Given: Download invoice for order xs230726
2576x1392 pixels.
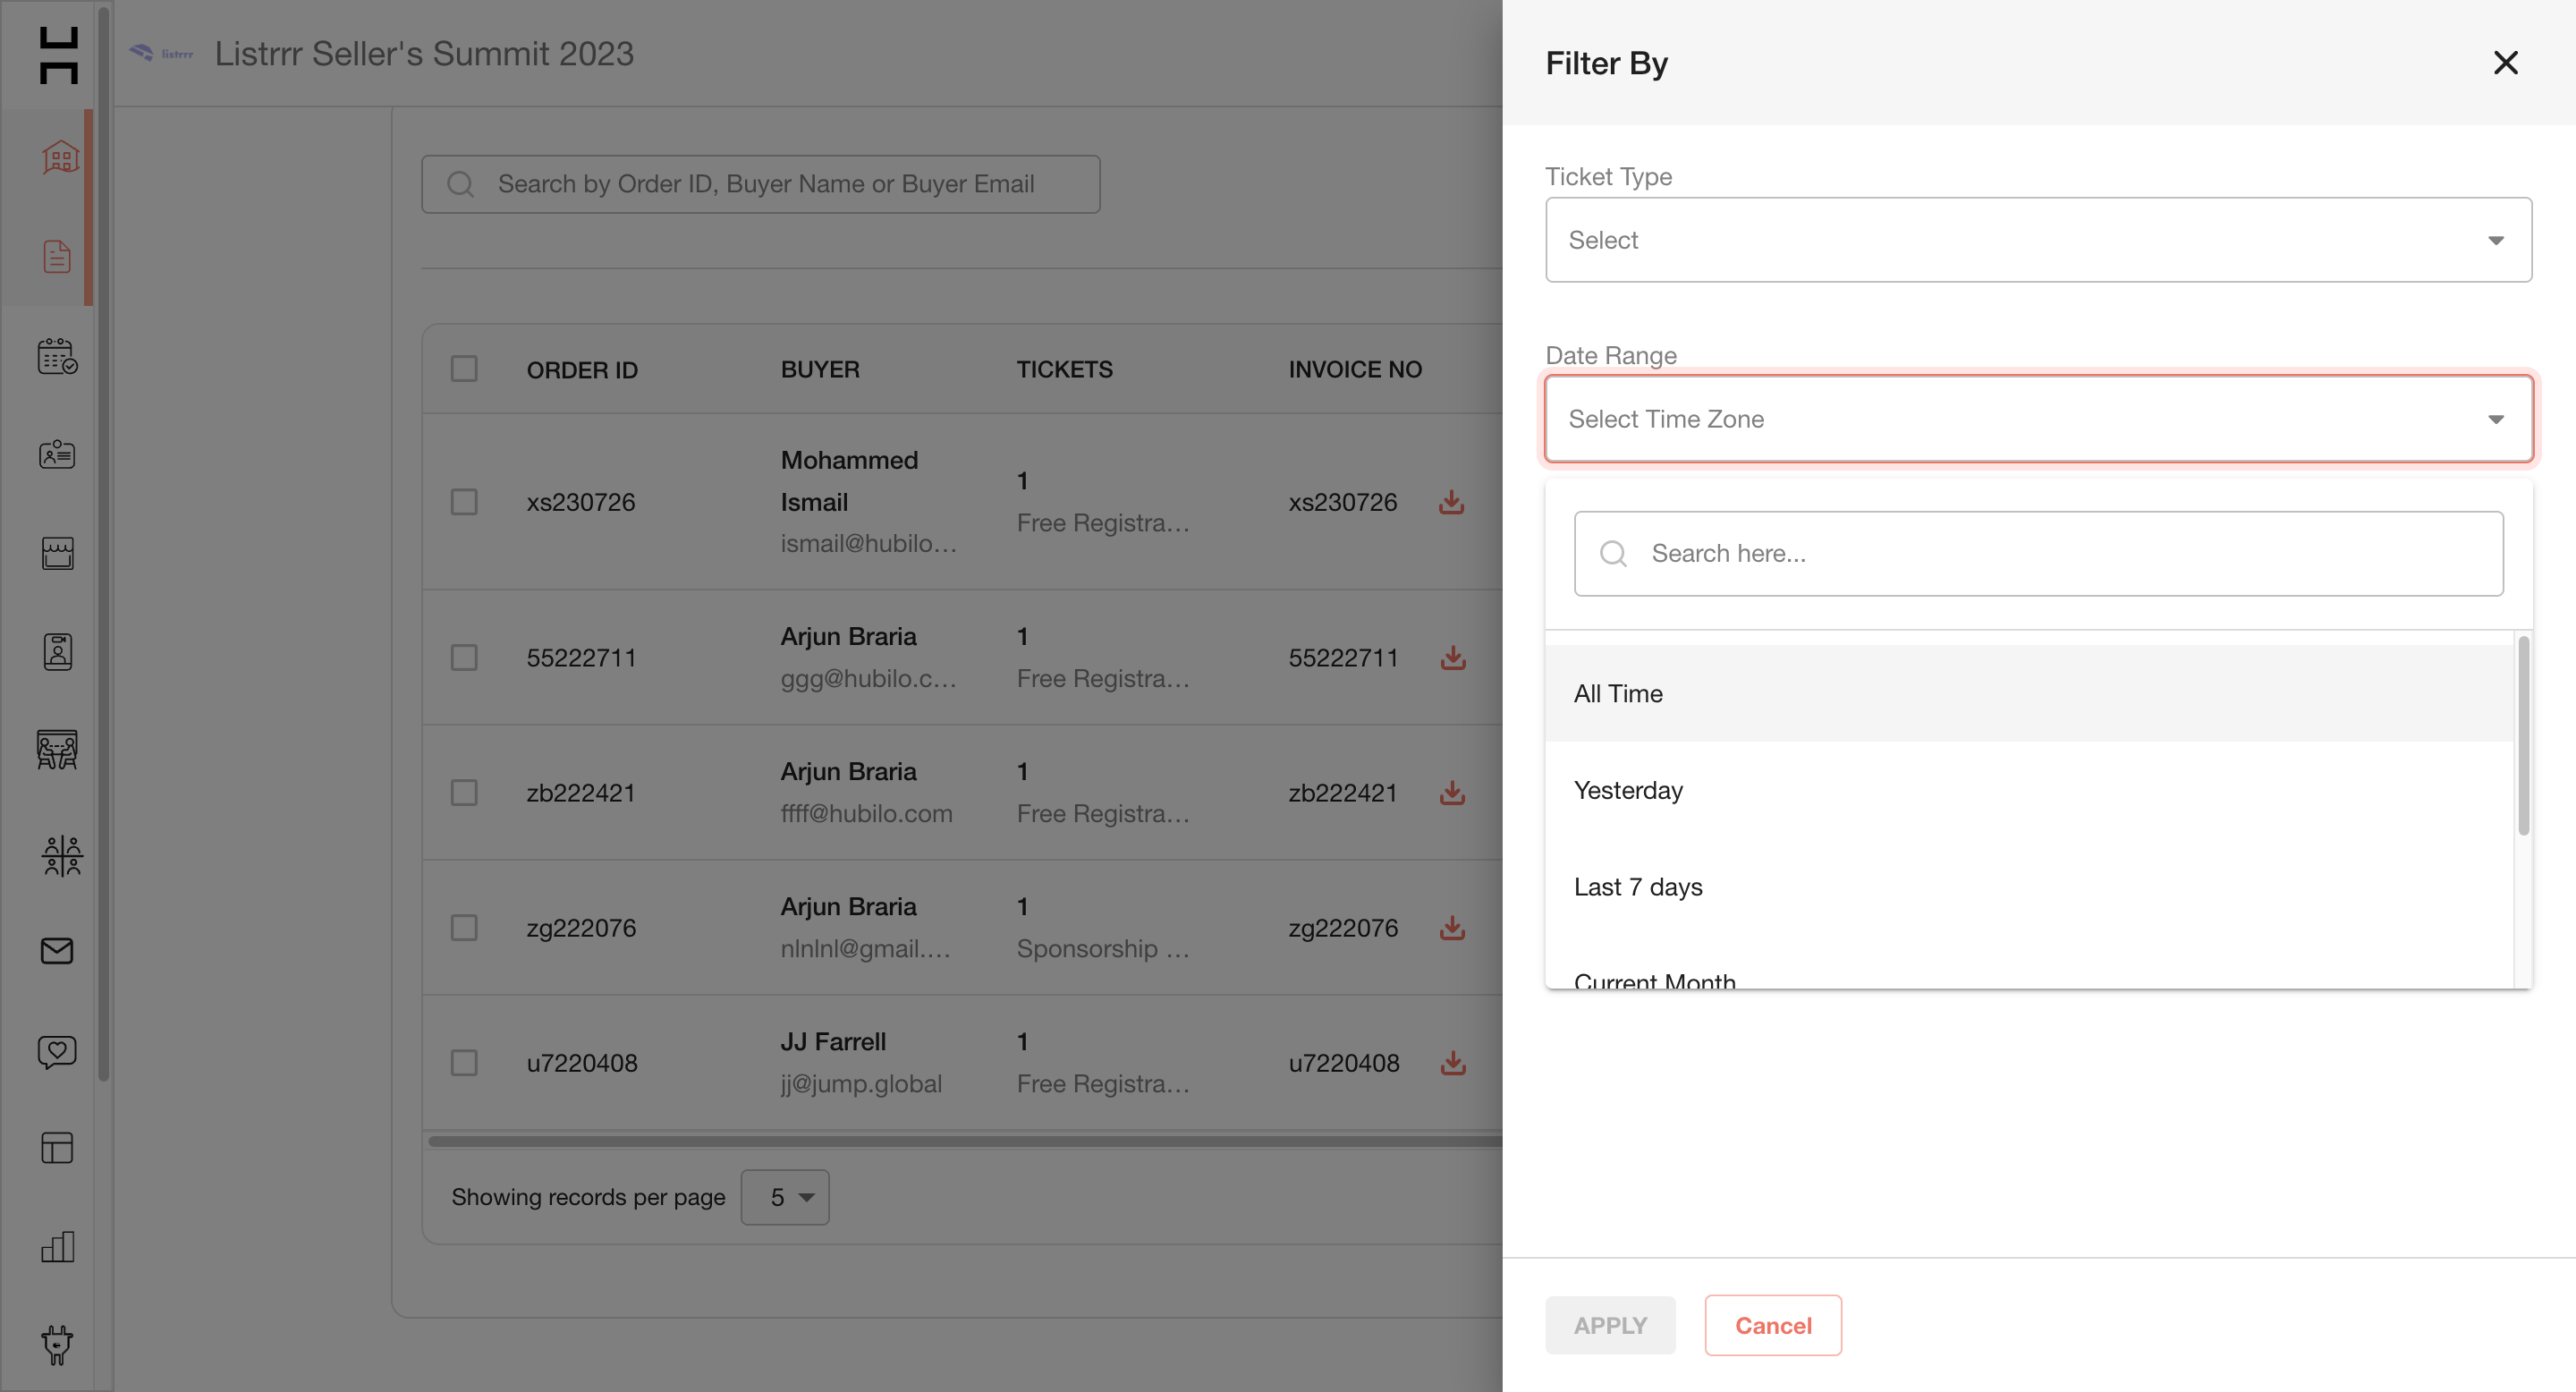Looking at the screenshot, I should (x=1452, y=502).
